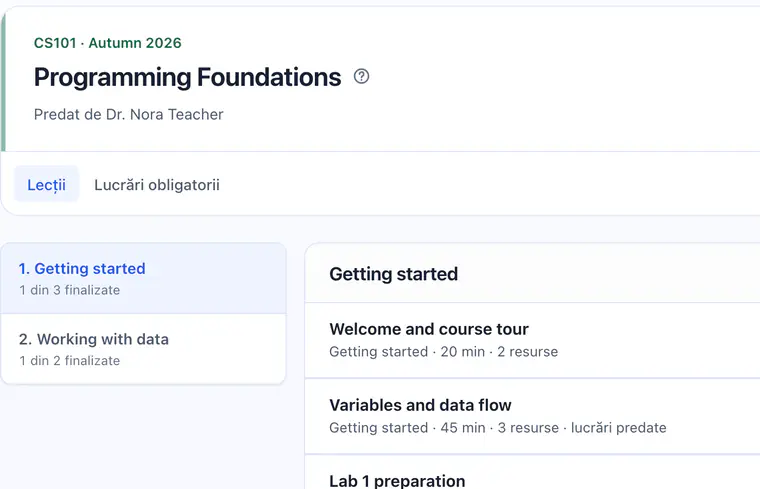Click the 3 resurse text under Variables lesson

tap(528, 428)
